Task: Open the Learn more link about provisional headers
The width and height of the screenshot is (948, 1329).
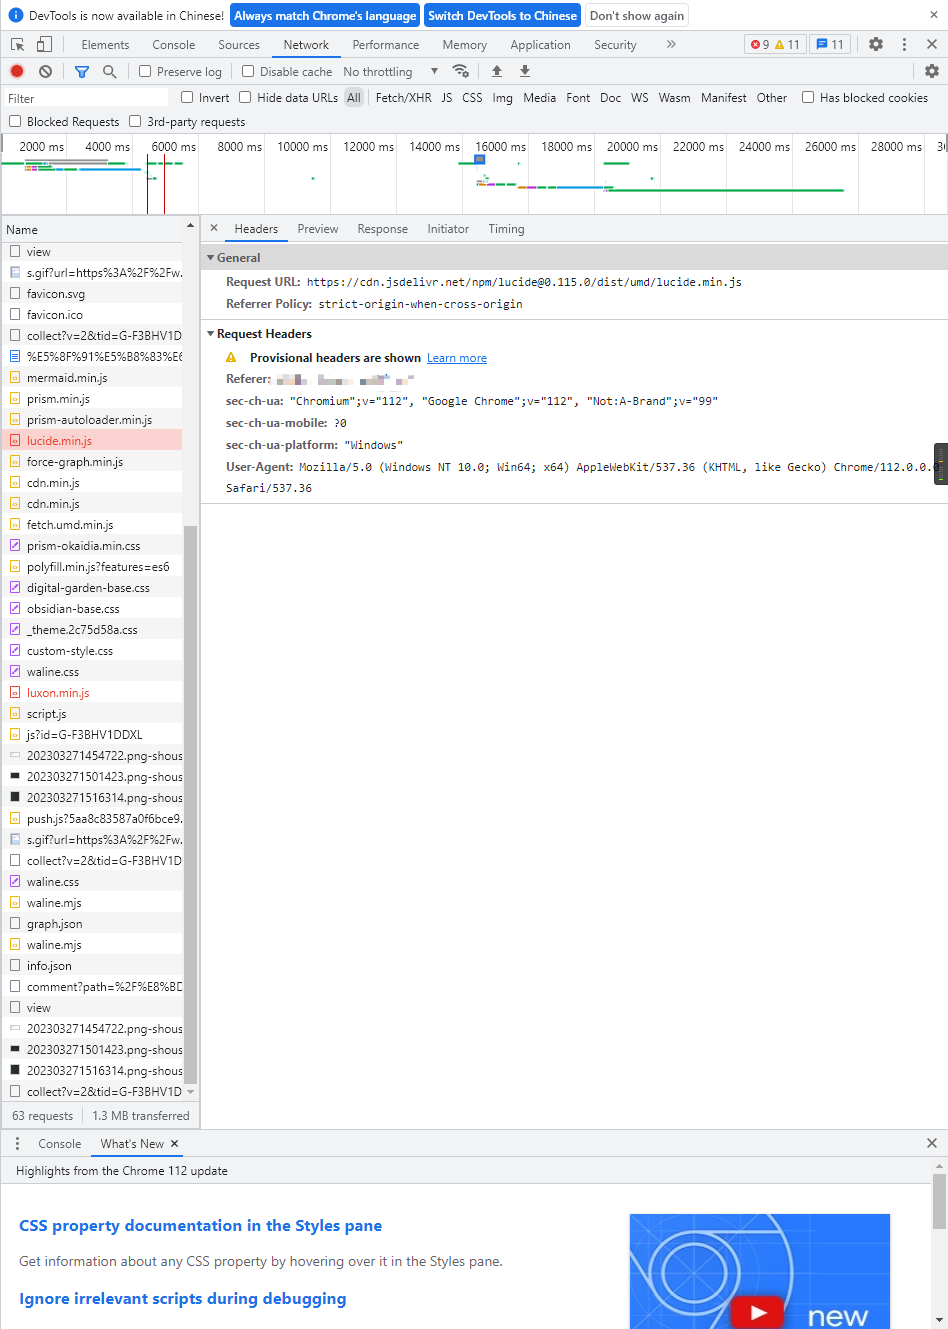Action: click(456, 357)
